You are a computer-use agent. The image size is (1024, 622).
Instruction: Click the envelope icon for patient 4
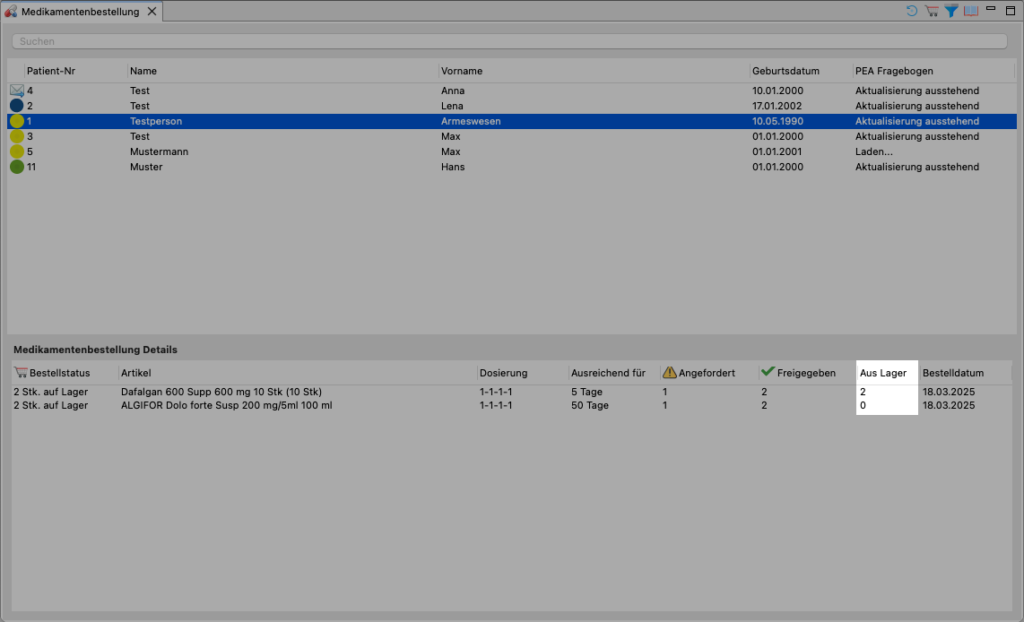pyautogui.click(x=17, y=91)
